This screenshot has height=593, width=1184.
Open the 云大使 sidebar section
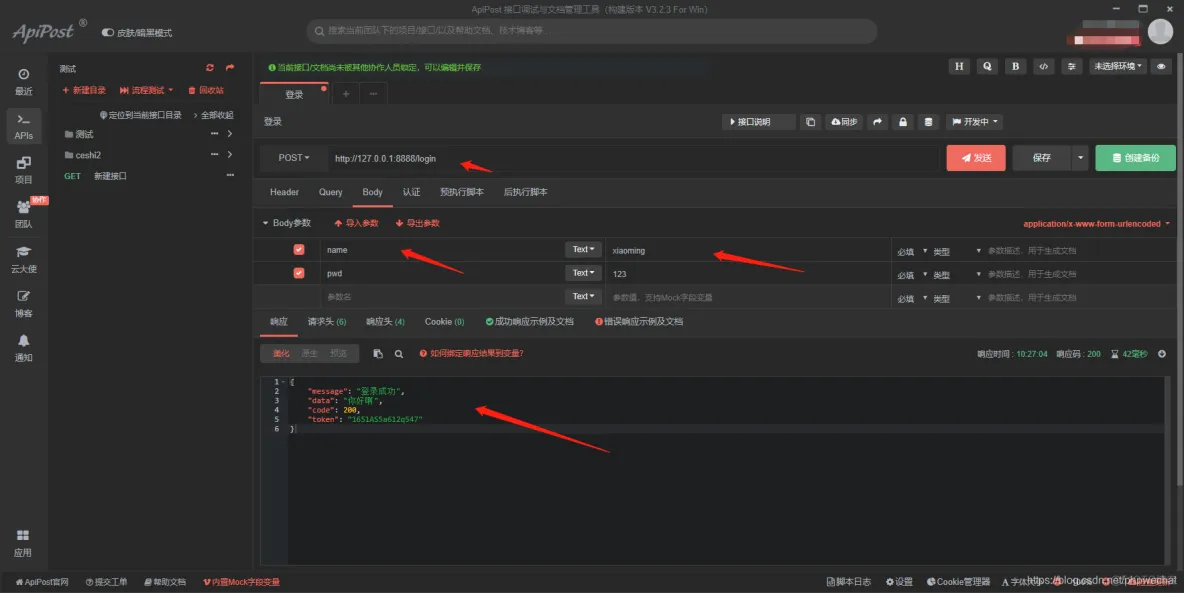tap(23, 259)
